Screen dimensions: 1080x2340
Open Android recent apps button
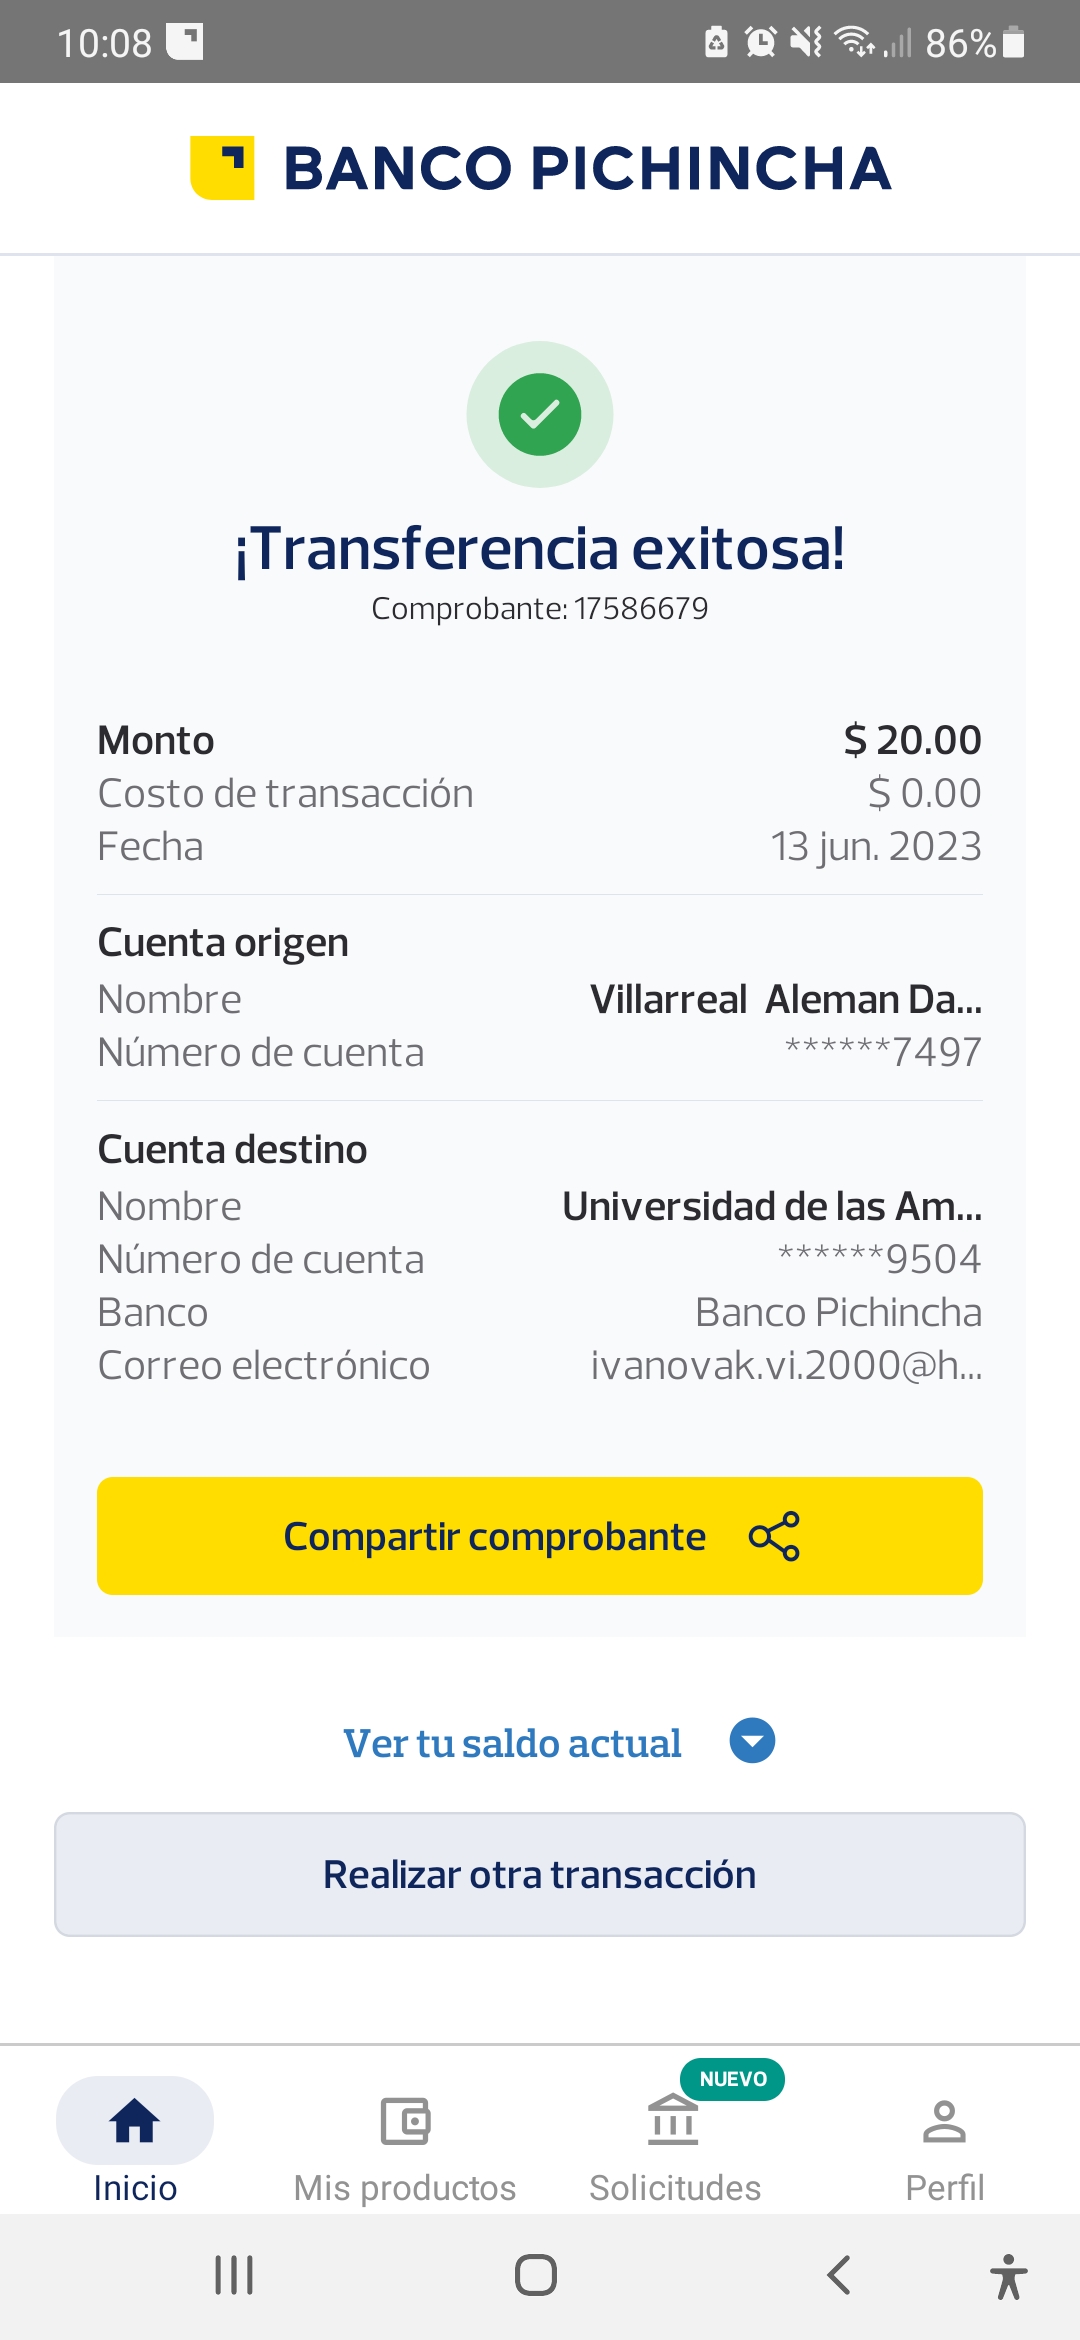click(x=234, y=2275)
